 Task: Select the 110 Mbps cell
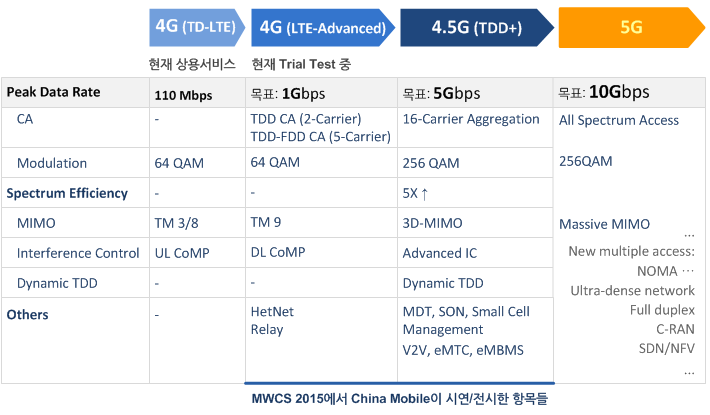point(197,93)
